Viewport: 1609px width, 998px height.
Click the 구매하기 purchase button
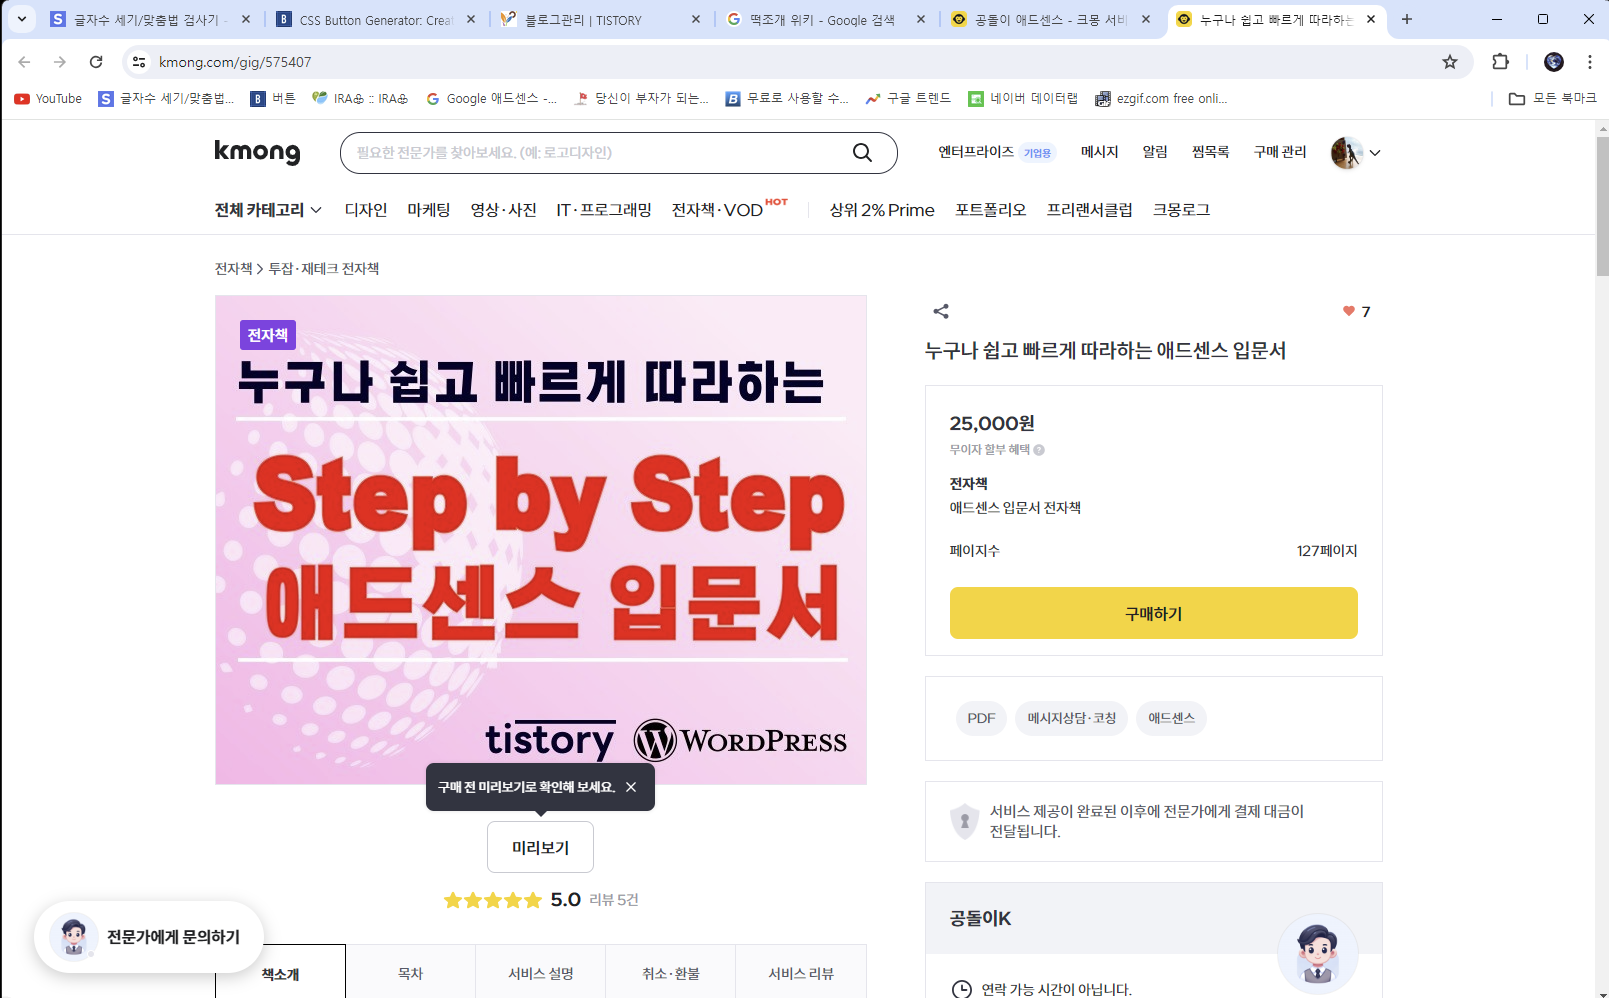[x=1153, y=613]
